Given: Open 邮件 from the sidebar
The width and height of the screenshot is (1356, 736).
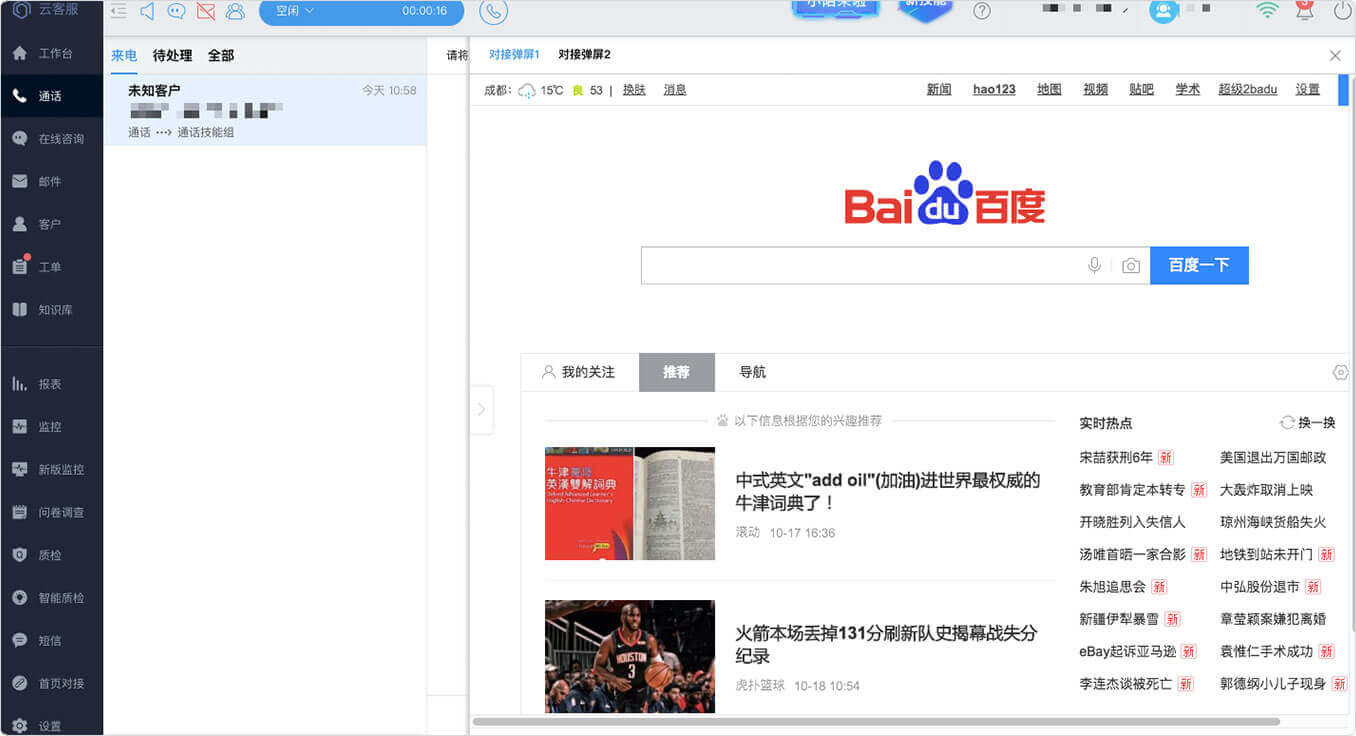Looking at the screenshot, I should [51, 181].
